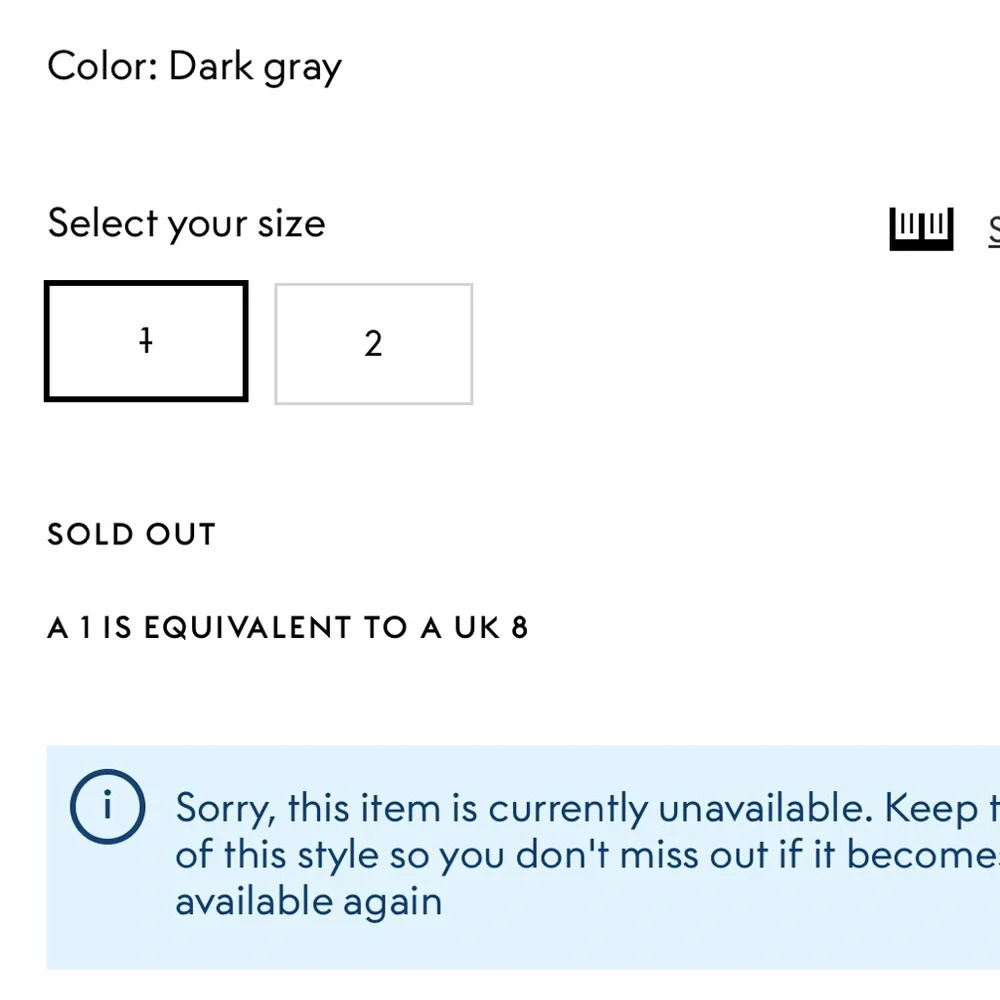Choose the crossed-out size 1 box
The height and width of the screenshot is (1000, 1000).
click(x=146, y=341)
